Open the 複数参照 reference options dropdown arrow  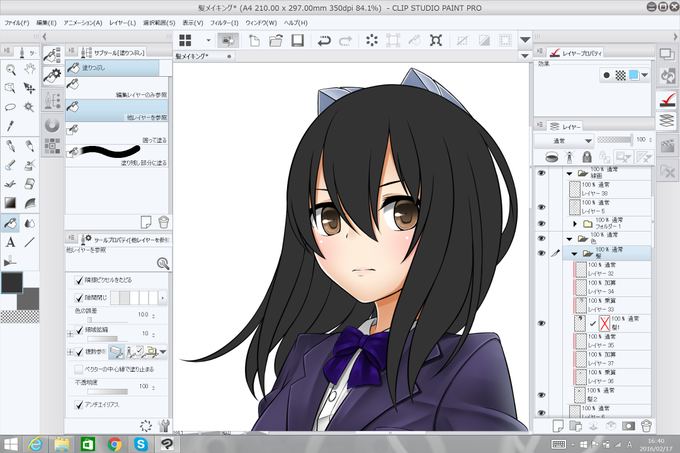click(x=163, y=352)
